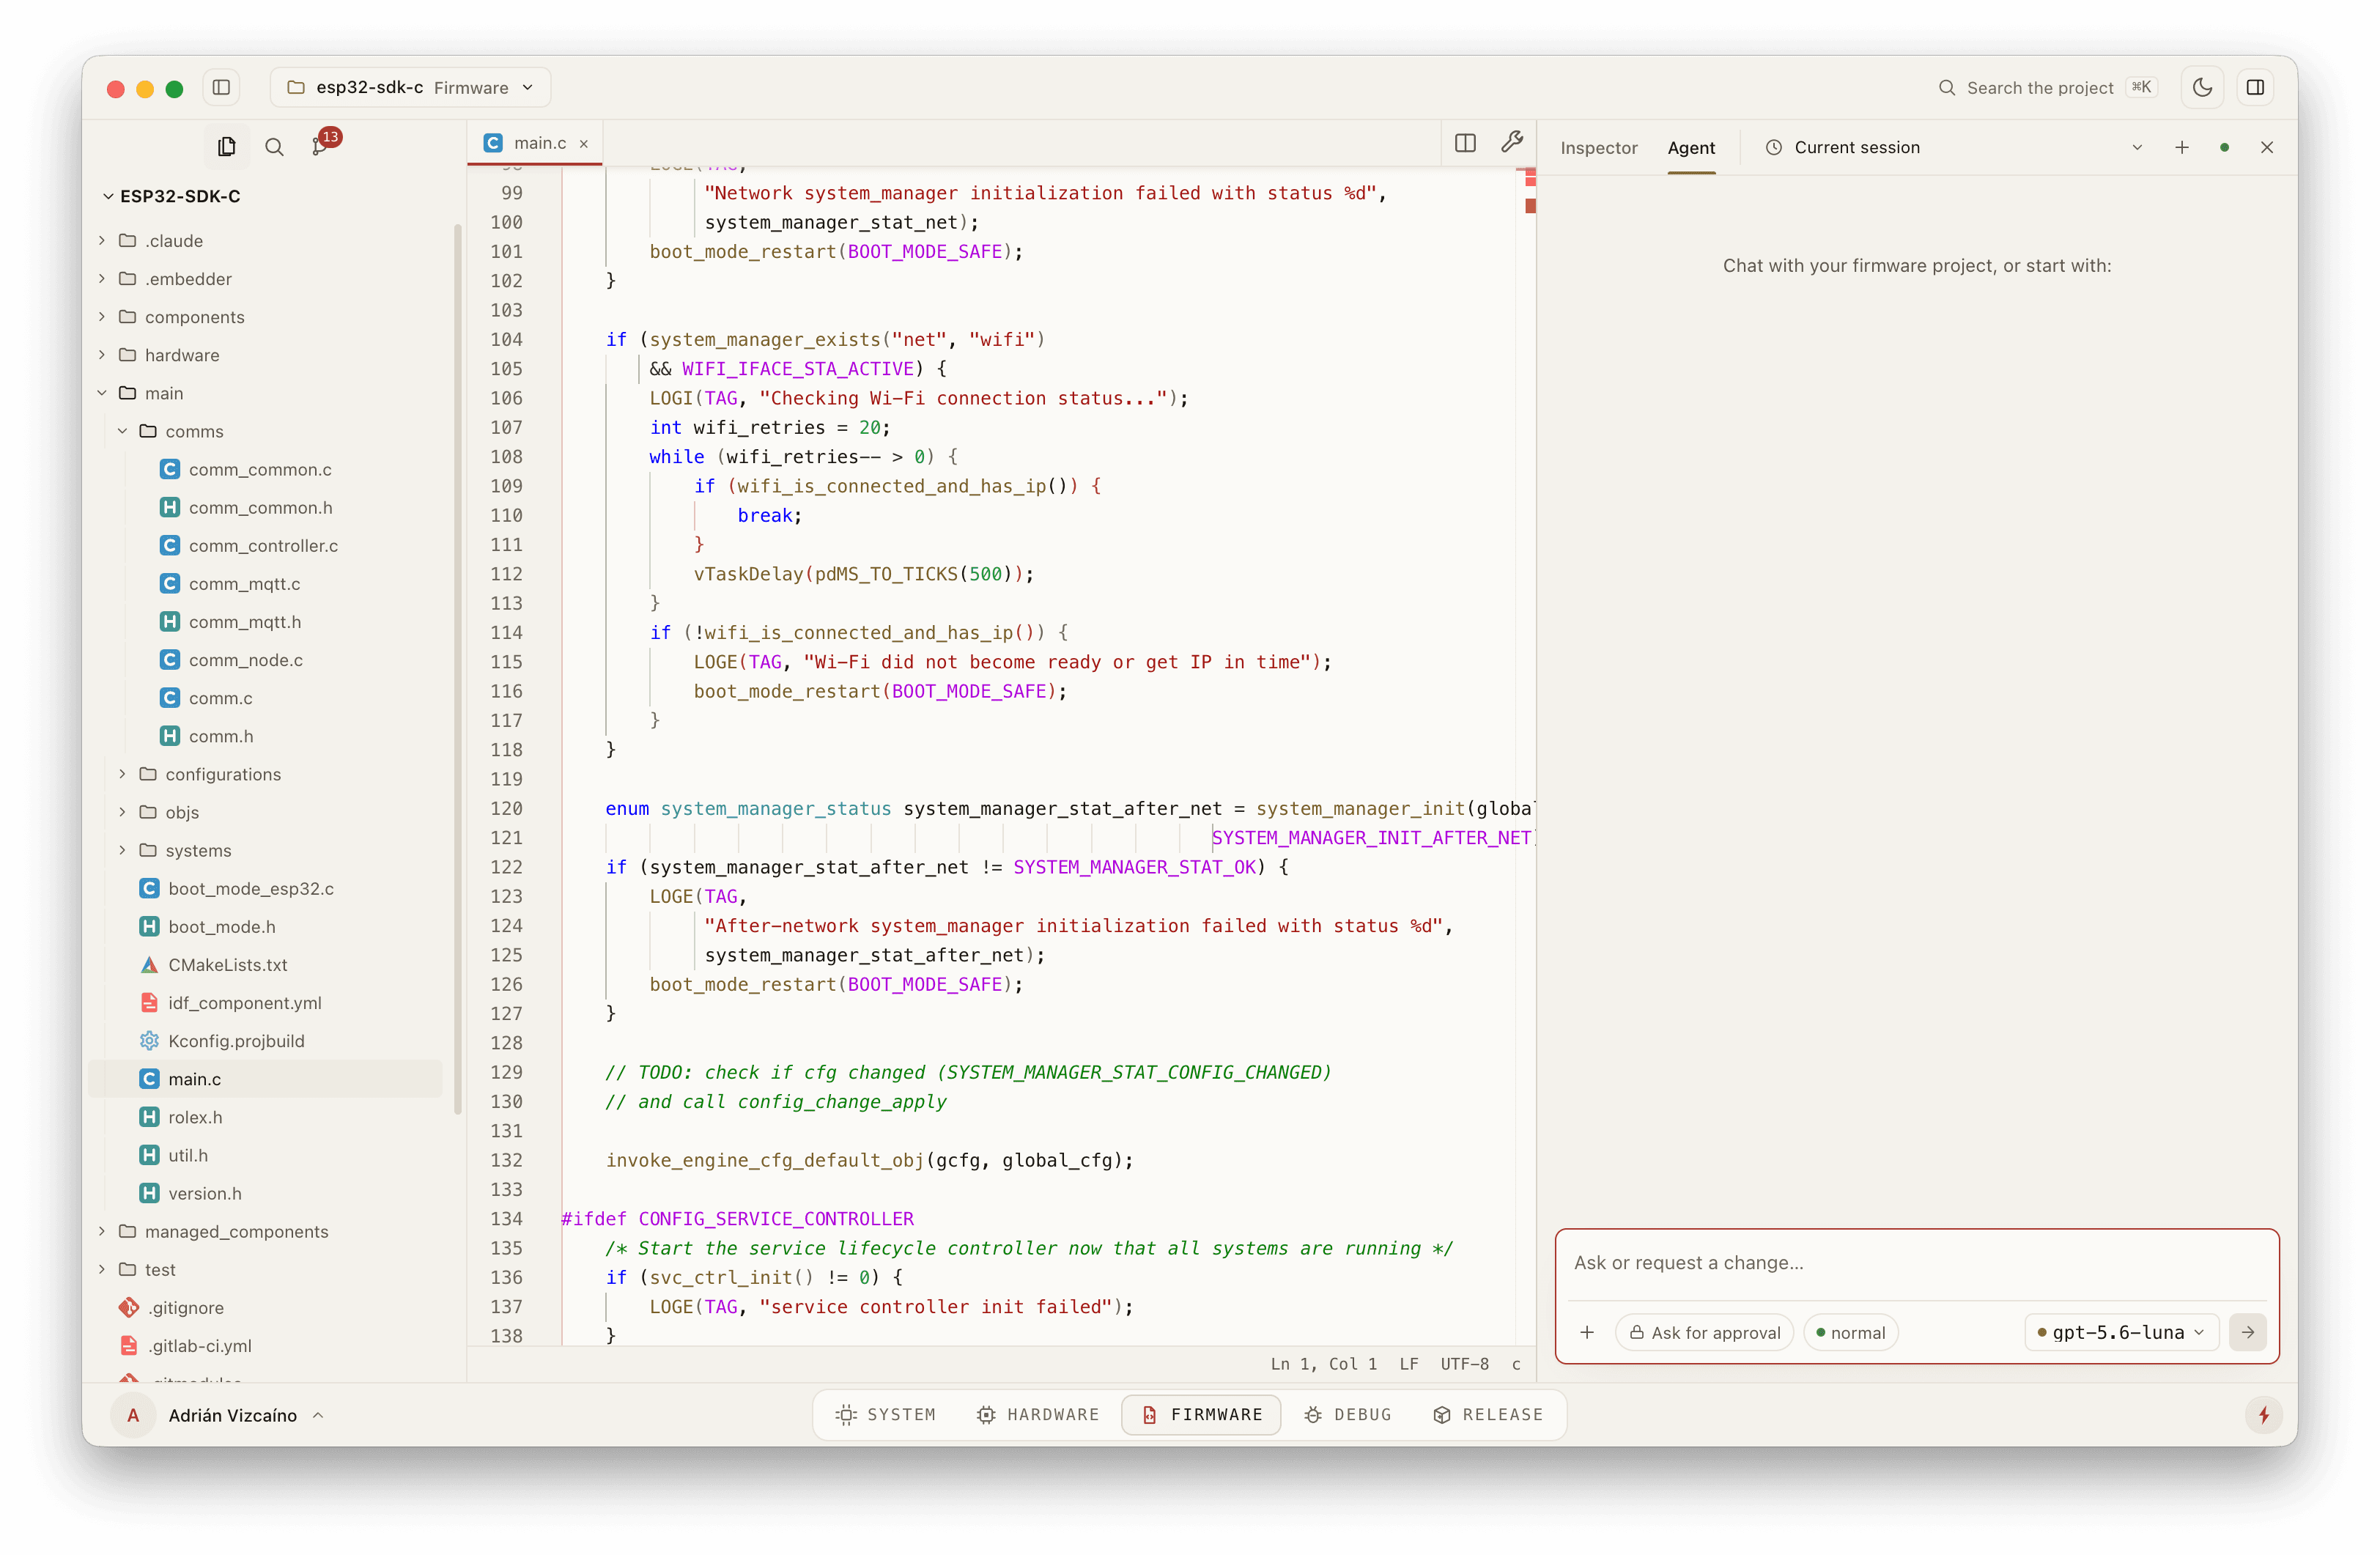Expand the .claude folder

(x=102, y=240)
